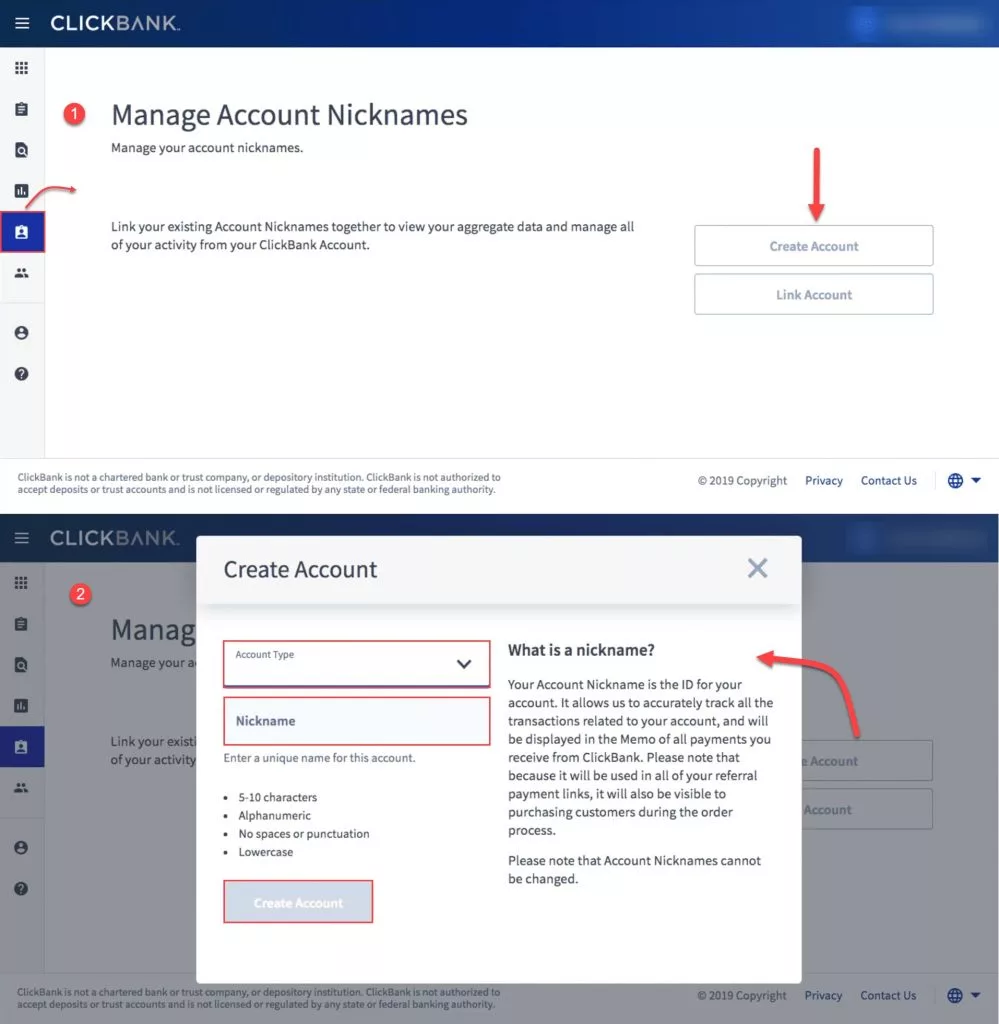Open the hamburger menu in the bottom dimmed header

pos(22,538)
